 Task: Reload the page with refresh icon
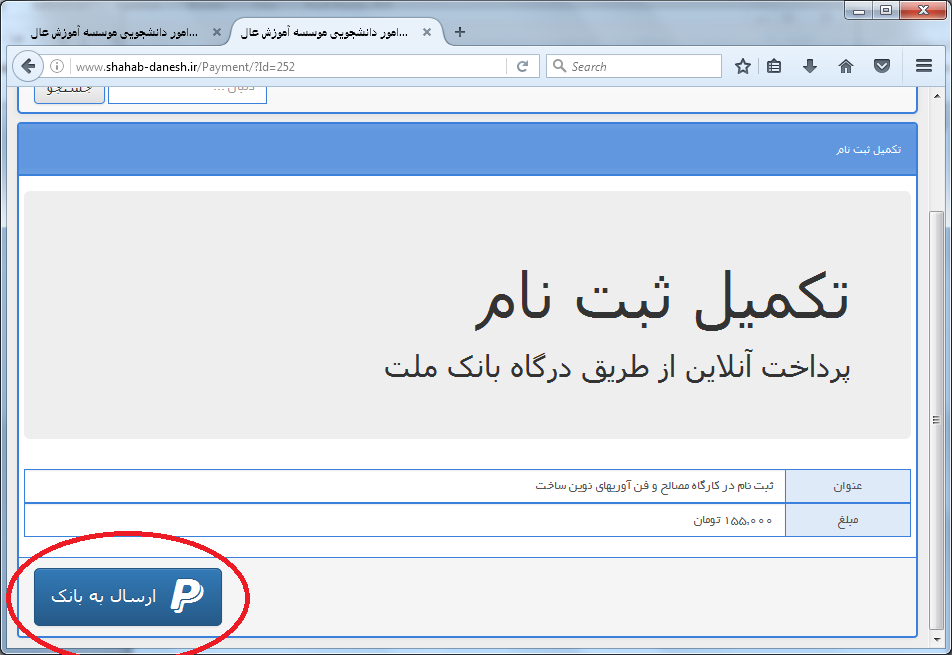pos(522,66)
